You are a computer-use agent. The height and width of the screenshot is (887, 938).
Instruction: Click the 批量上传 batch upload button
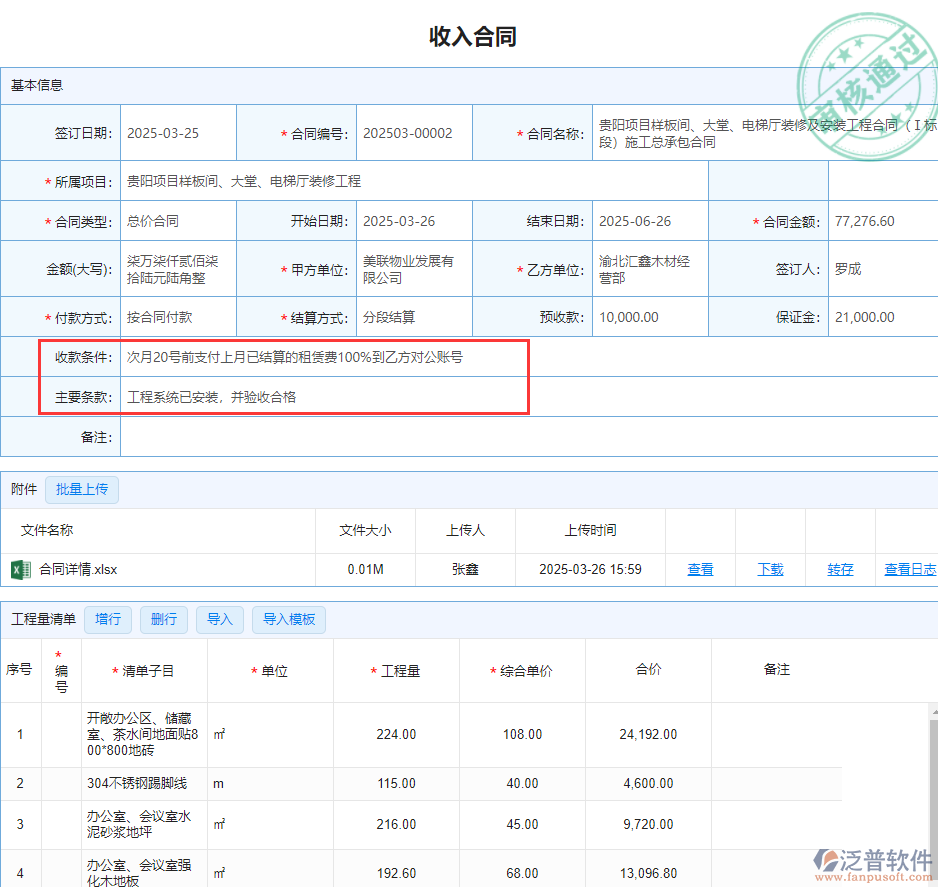point(82,489)
